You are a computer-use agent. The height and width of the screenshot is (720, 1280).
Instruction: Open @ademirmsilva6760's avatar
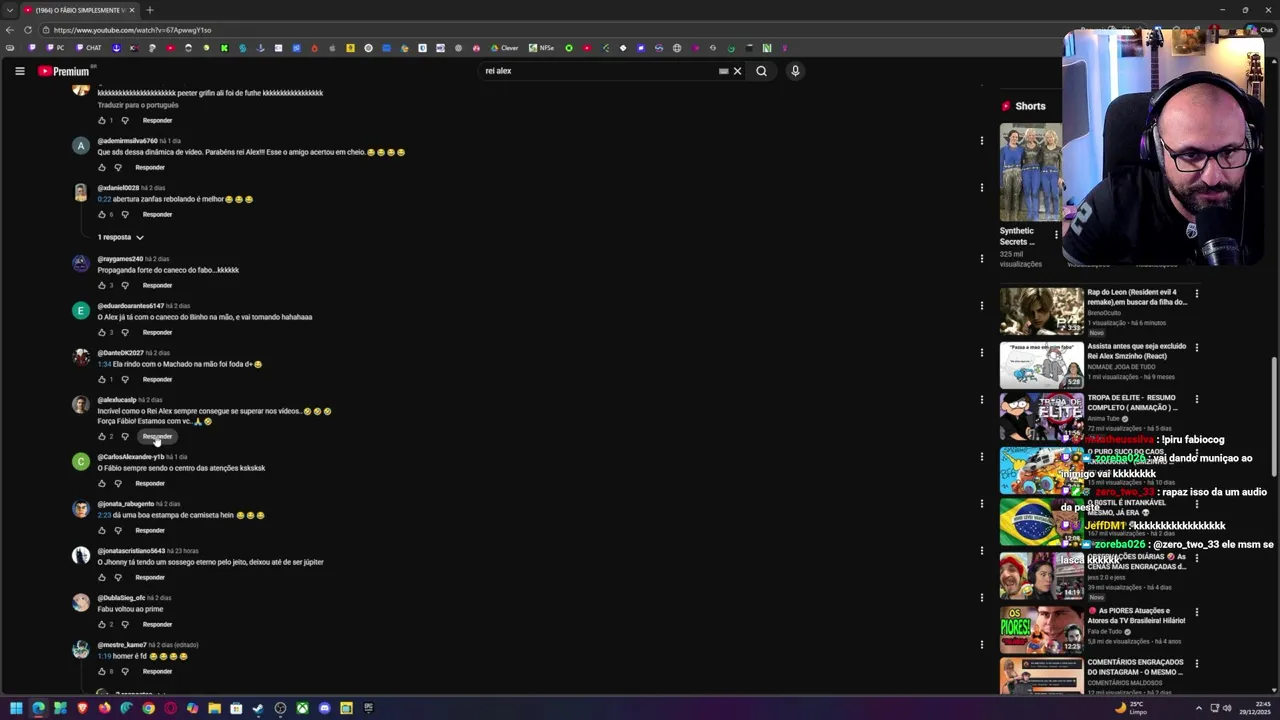[81, 146]
